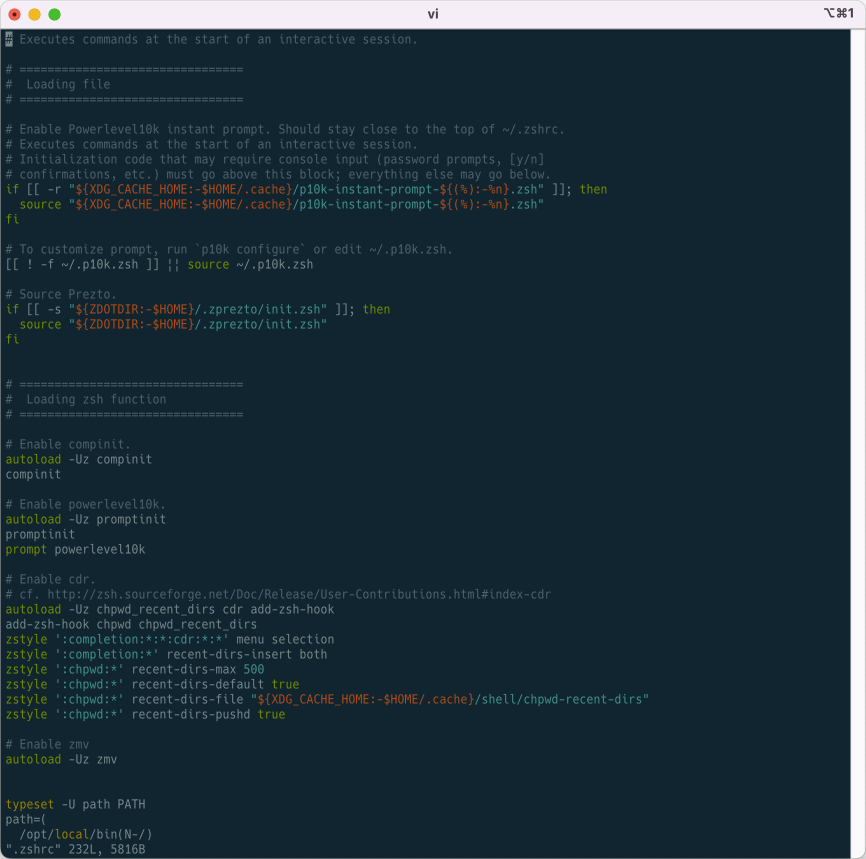
Task: Click the zsh.sourceforge.net URL comment
Action: tap(278, 594)
